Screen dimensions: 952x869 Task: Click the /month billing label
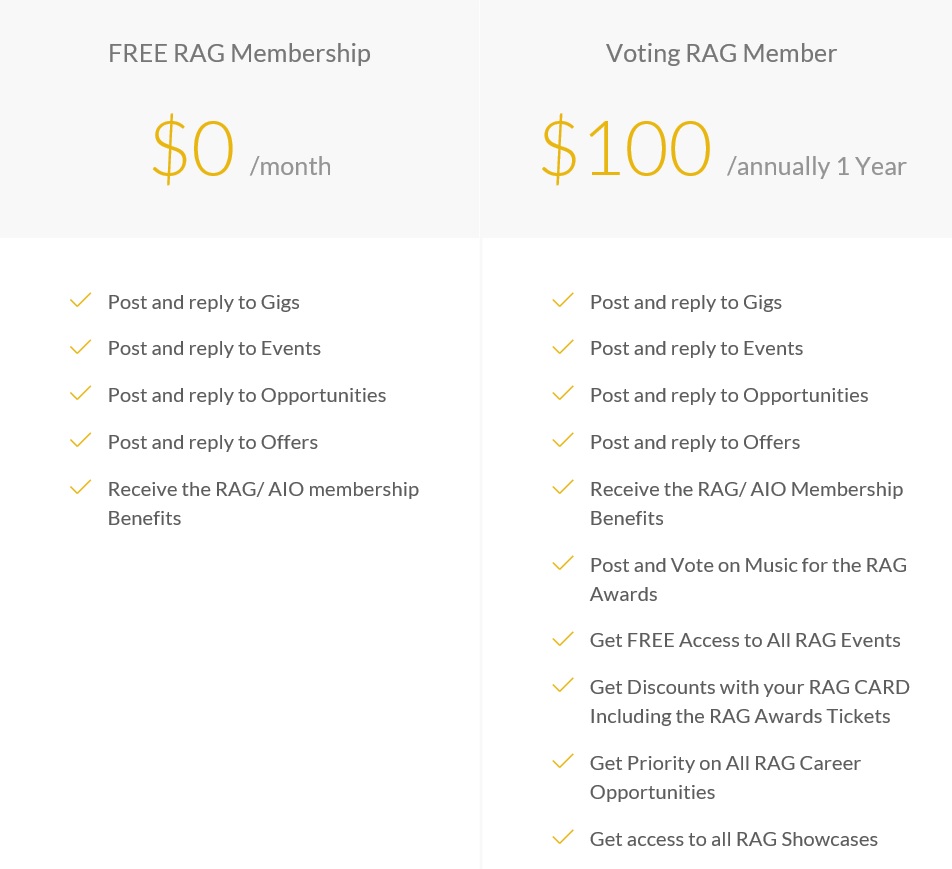[x=290, y=166]
